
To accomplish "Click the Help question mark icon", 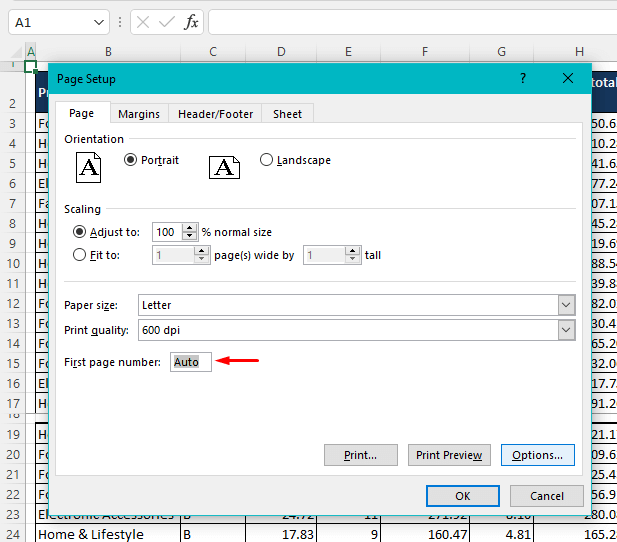I will point(523,78).
